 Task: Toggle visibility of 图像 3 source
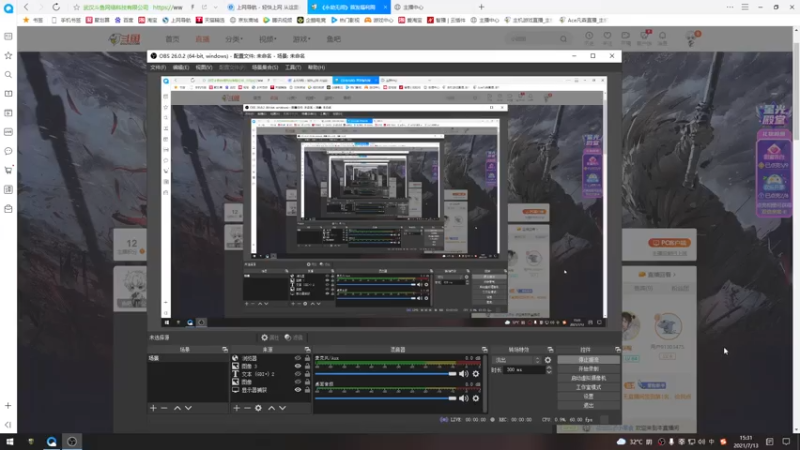(297, 366)
